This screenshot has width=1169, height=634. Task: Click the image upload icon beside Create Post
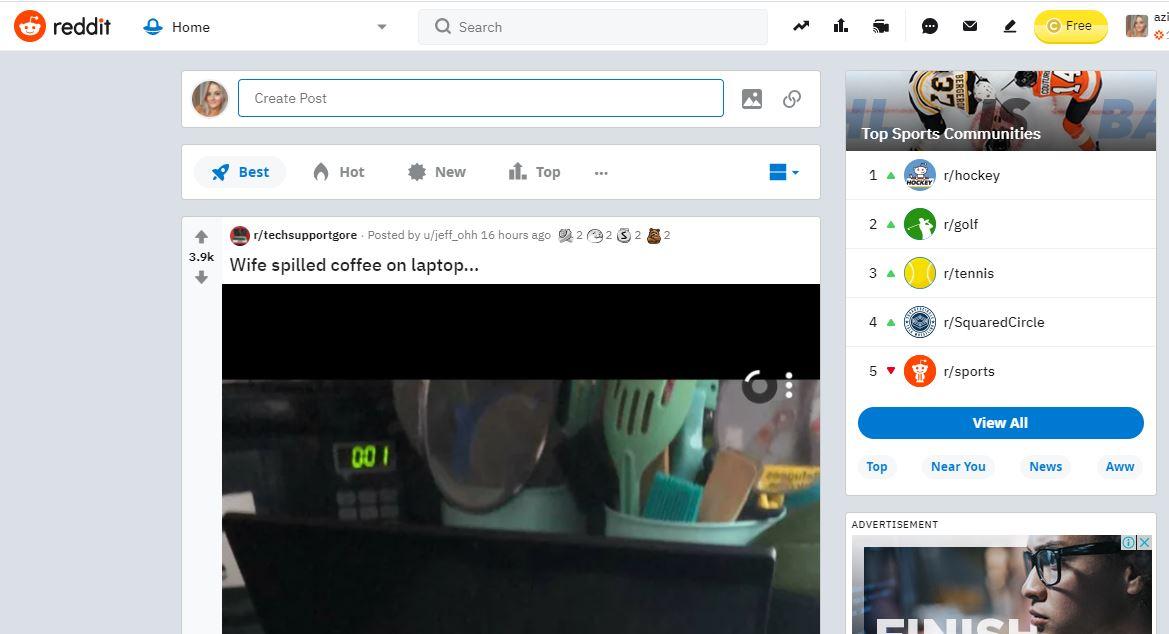tap(752, 98)
